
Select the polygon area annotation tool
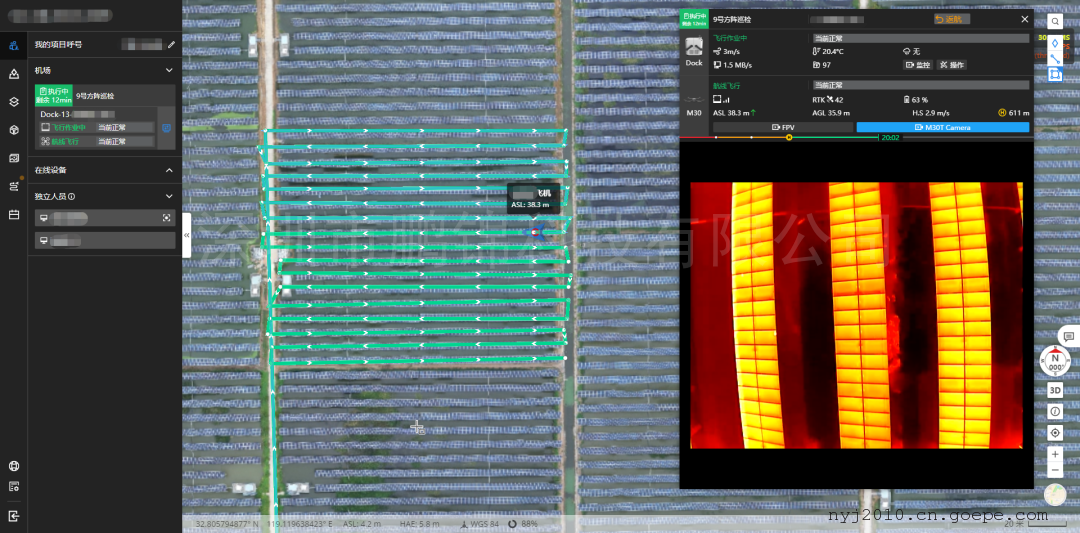[1055, 74]
